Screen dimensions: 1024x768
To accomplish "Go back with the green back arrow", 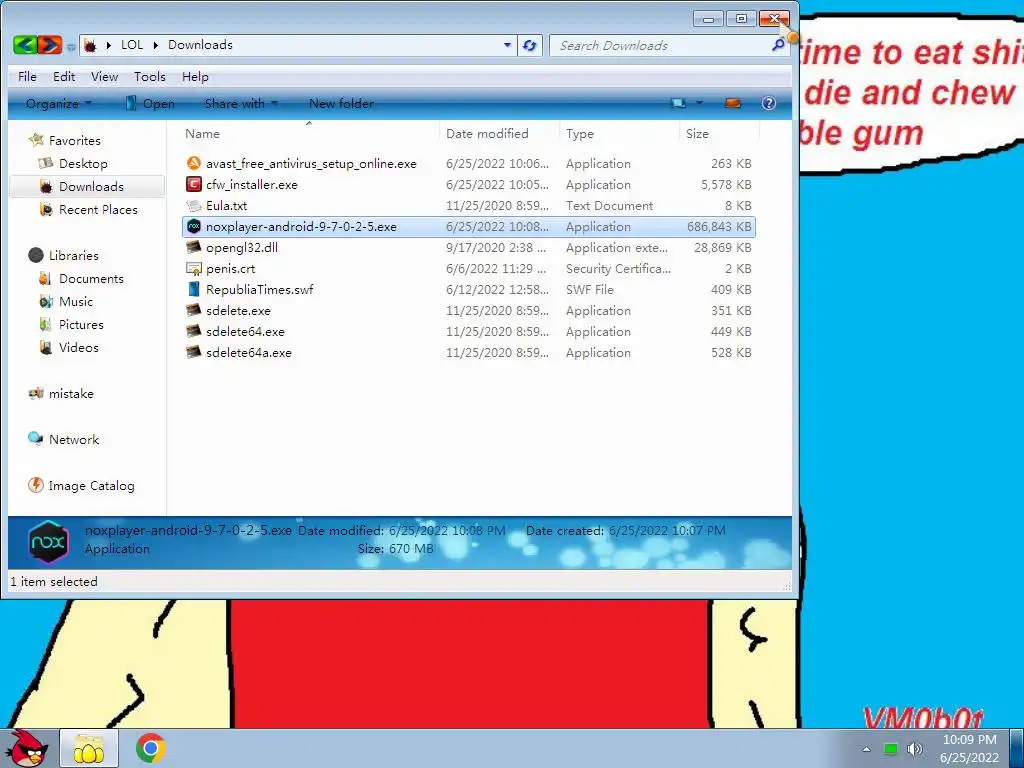I will (x=25, y=45).
